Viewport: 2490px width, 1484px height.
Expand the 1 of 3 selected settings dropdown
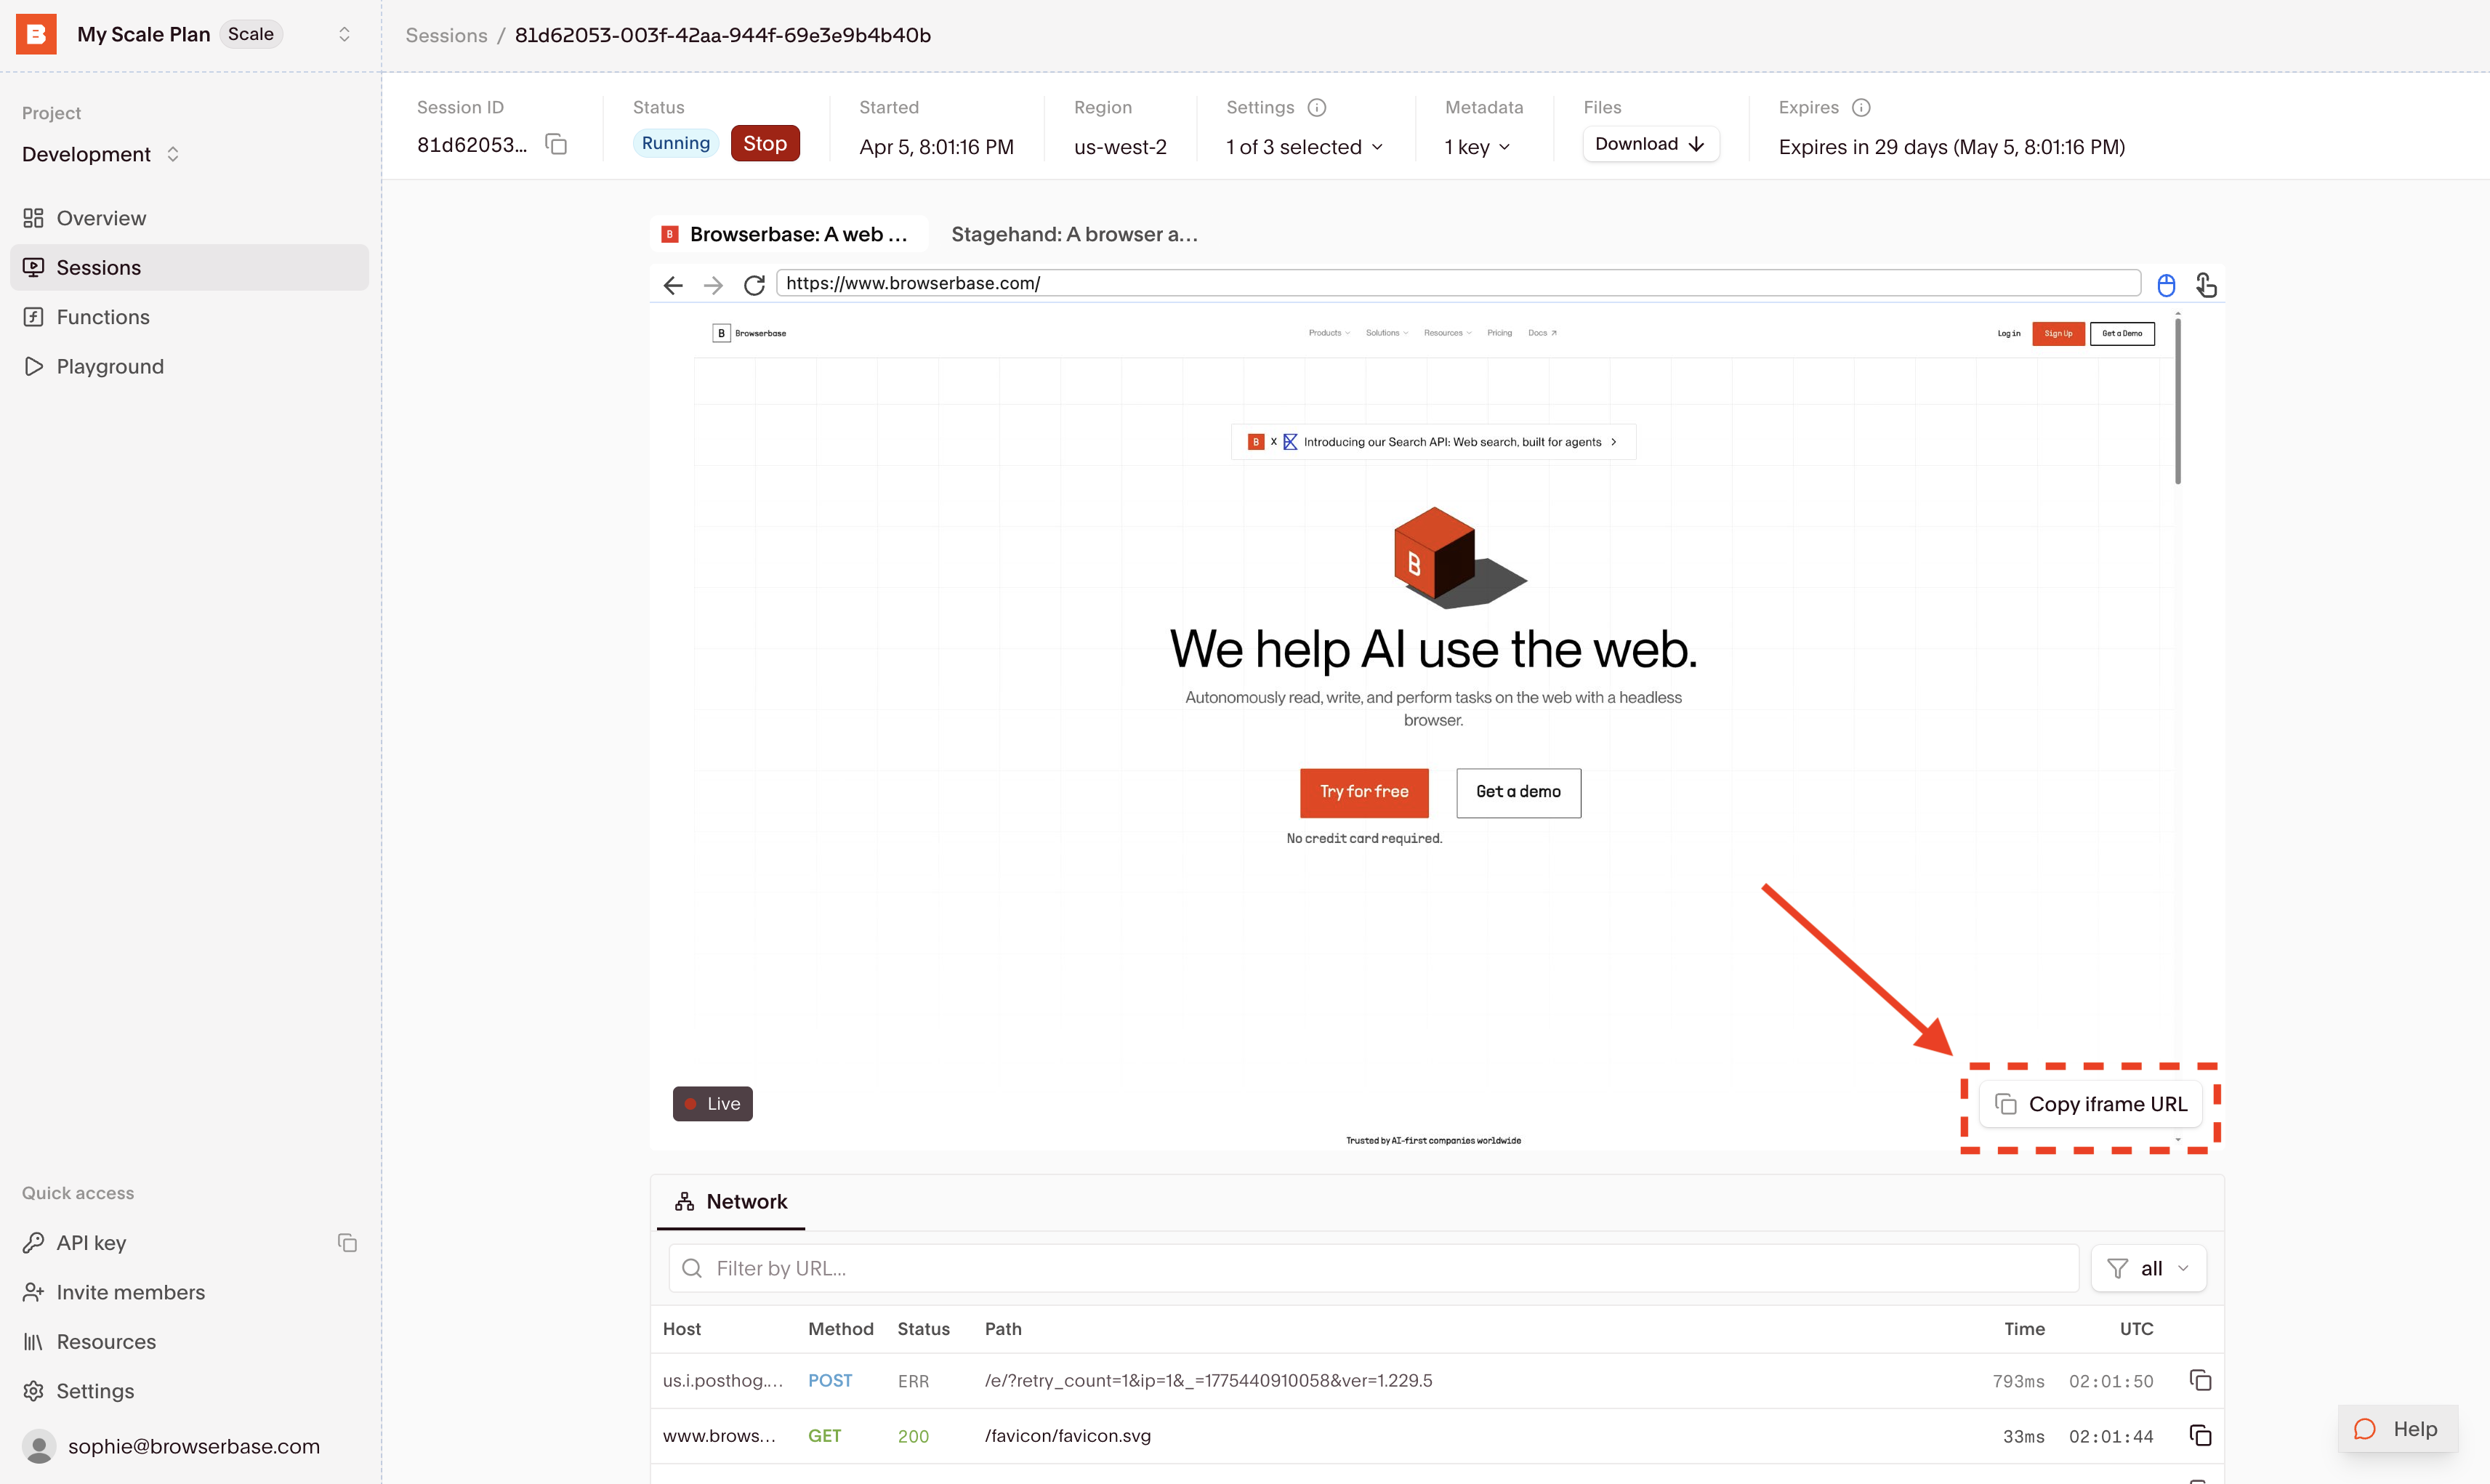1304,147
